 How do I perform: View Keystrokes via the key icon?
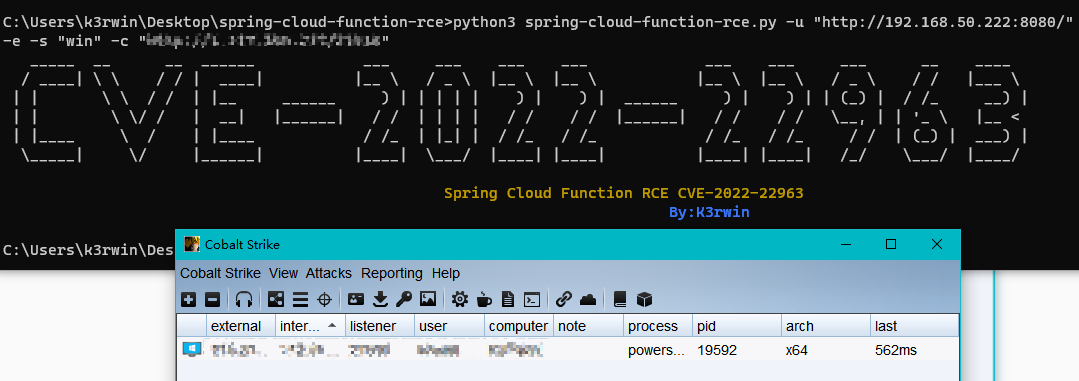(x=404, y=299)
